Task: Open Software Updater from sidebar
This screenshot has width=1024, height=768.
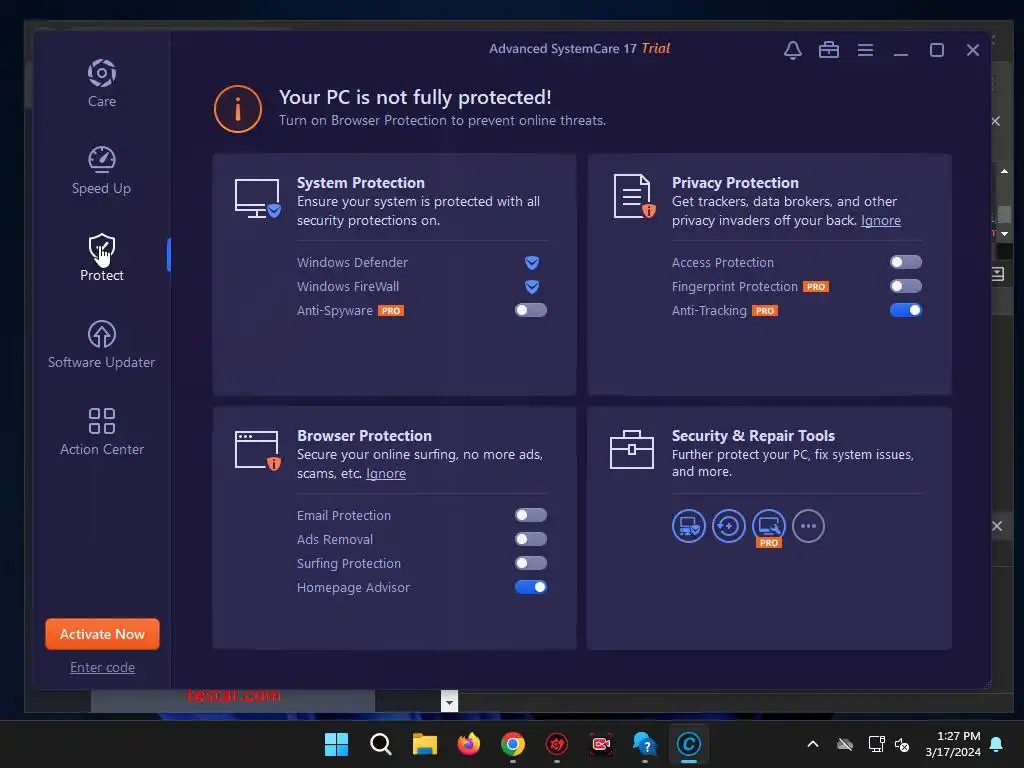Action: pos(101,344)
